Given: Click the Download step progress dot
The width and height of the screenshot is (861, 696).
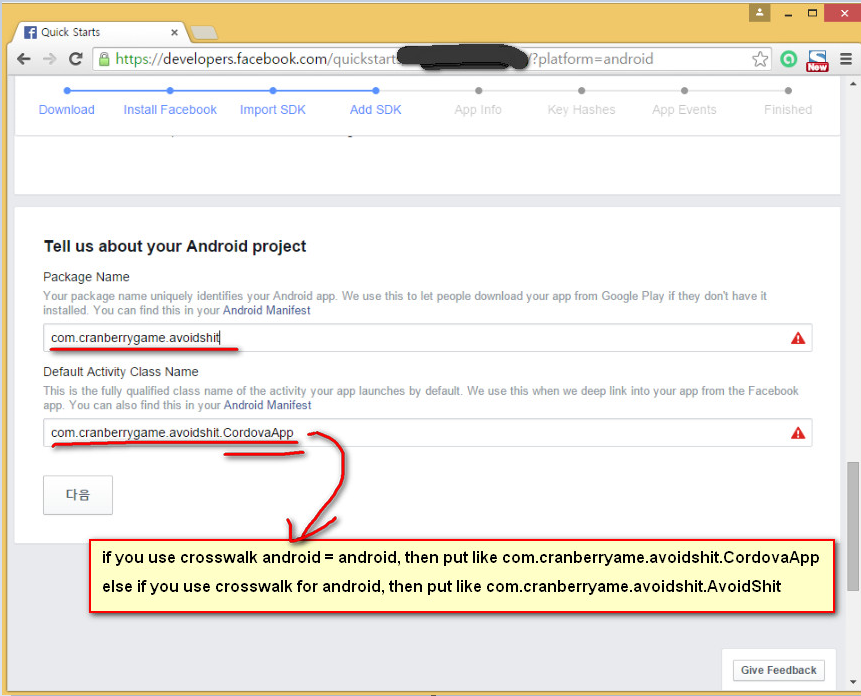Looking at the screenshot, I should pos(67,91).
